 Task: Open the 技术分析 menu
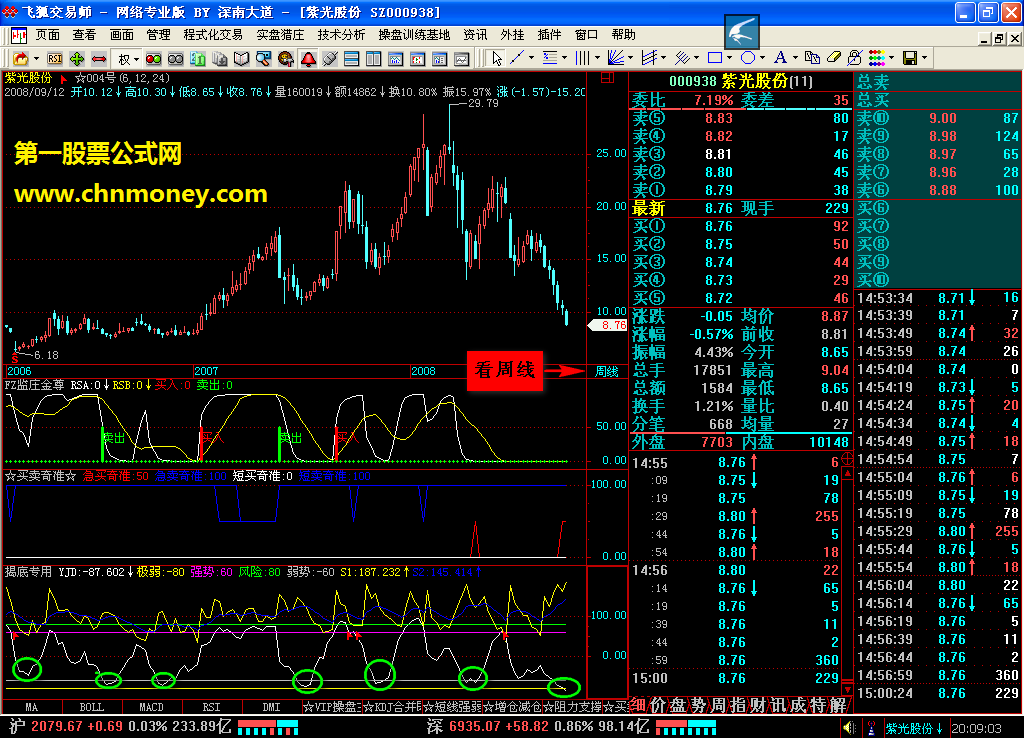coord(342,35)
